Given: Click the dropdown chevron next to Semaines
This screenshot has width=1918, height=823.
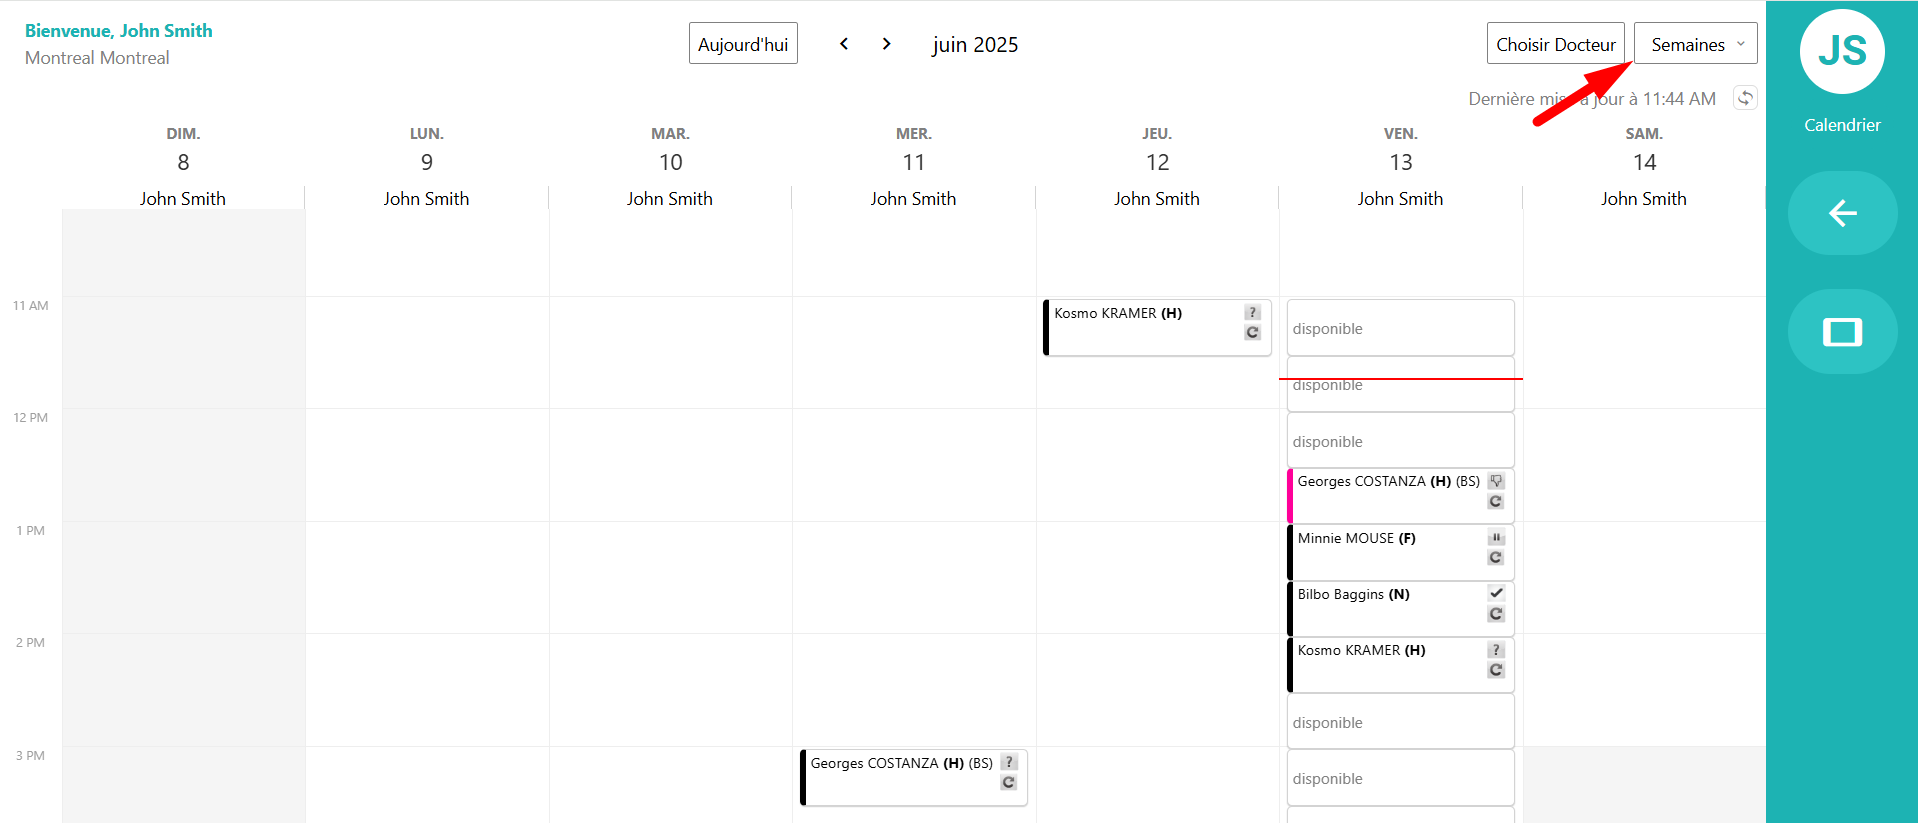Looking at the screenshot, I should point(1740,43).
